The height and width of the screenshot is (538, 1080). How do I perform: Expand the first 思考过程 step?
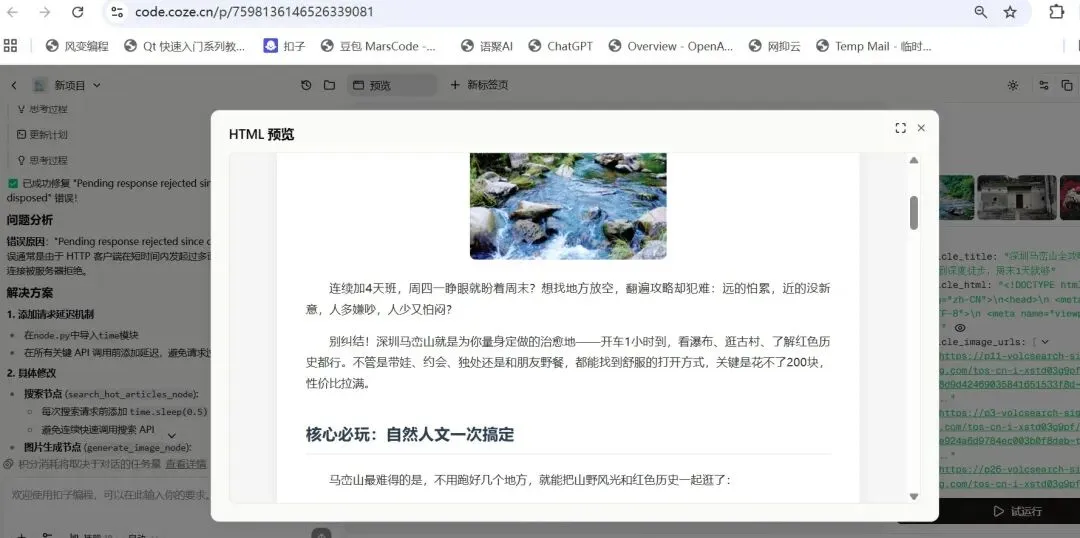pyautogui.click(x=42, y=109)
